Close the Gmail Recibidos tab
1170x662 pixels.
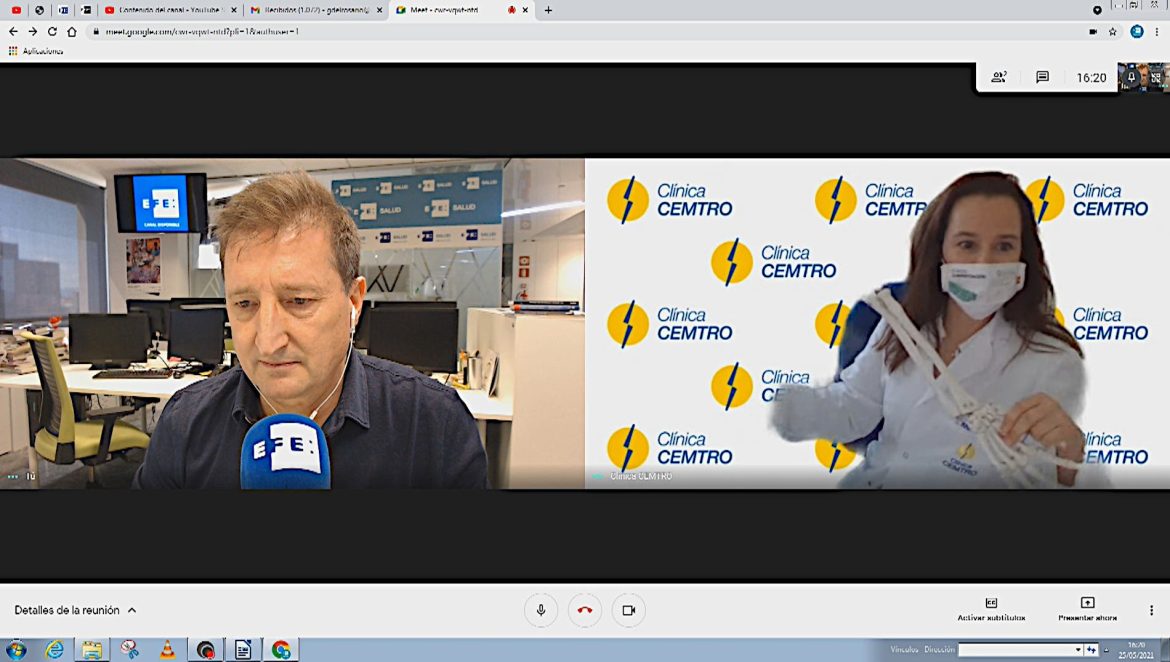379,10
